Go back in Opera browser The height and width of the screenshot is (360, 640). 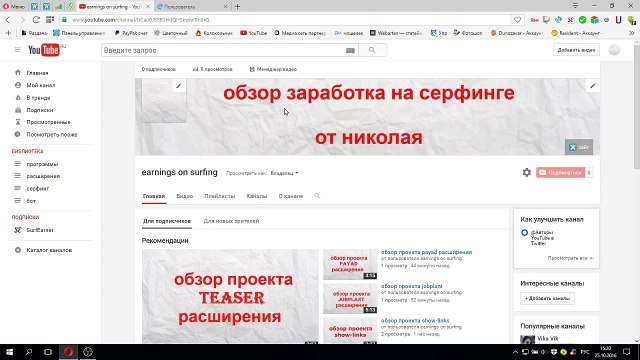8,20
